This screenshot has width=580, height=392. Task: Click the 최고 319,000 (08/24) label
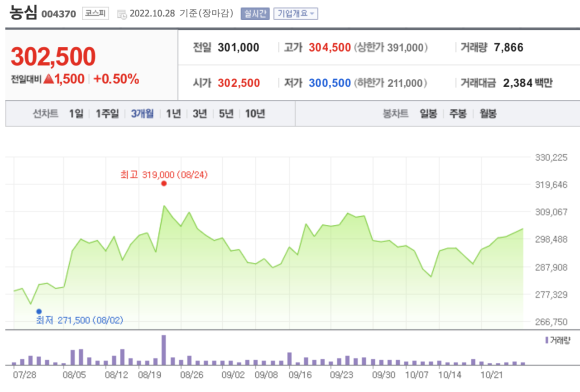164,174
